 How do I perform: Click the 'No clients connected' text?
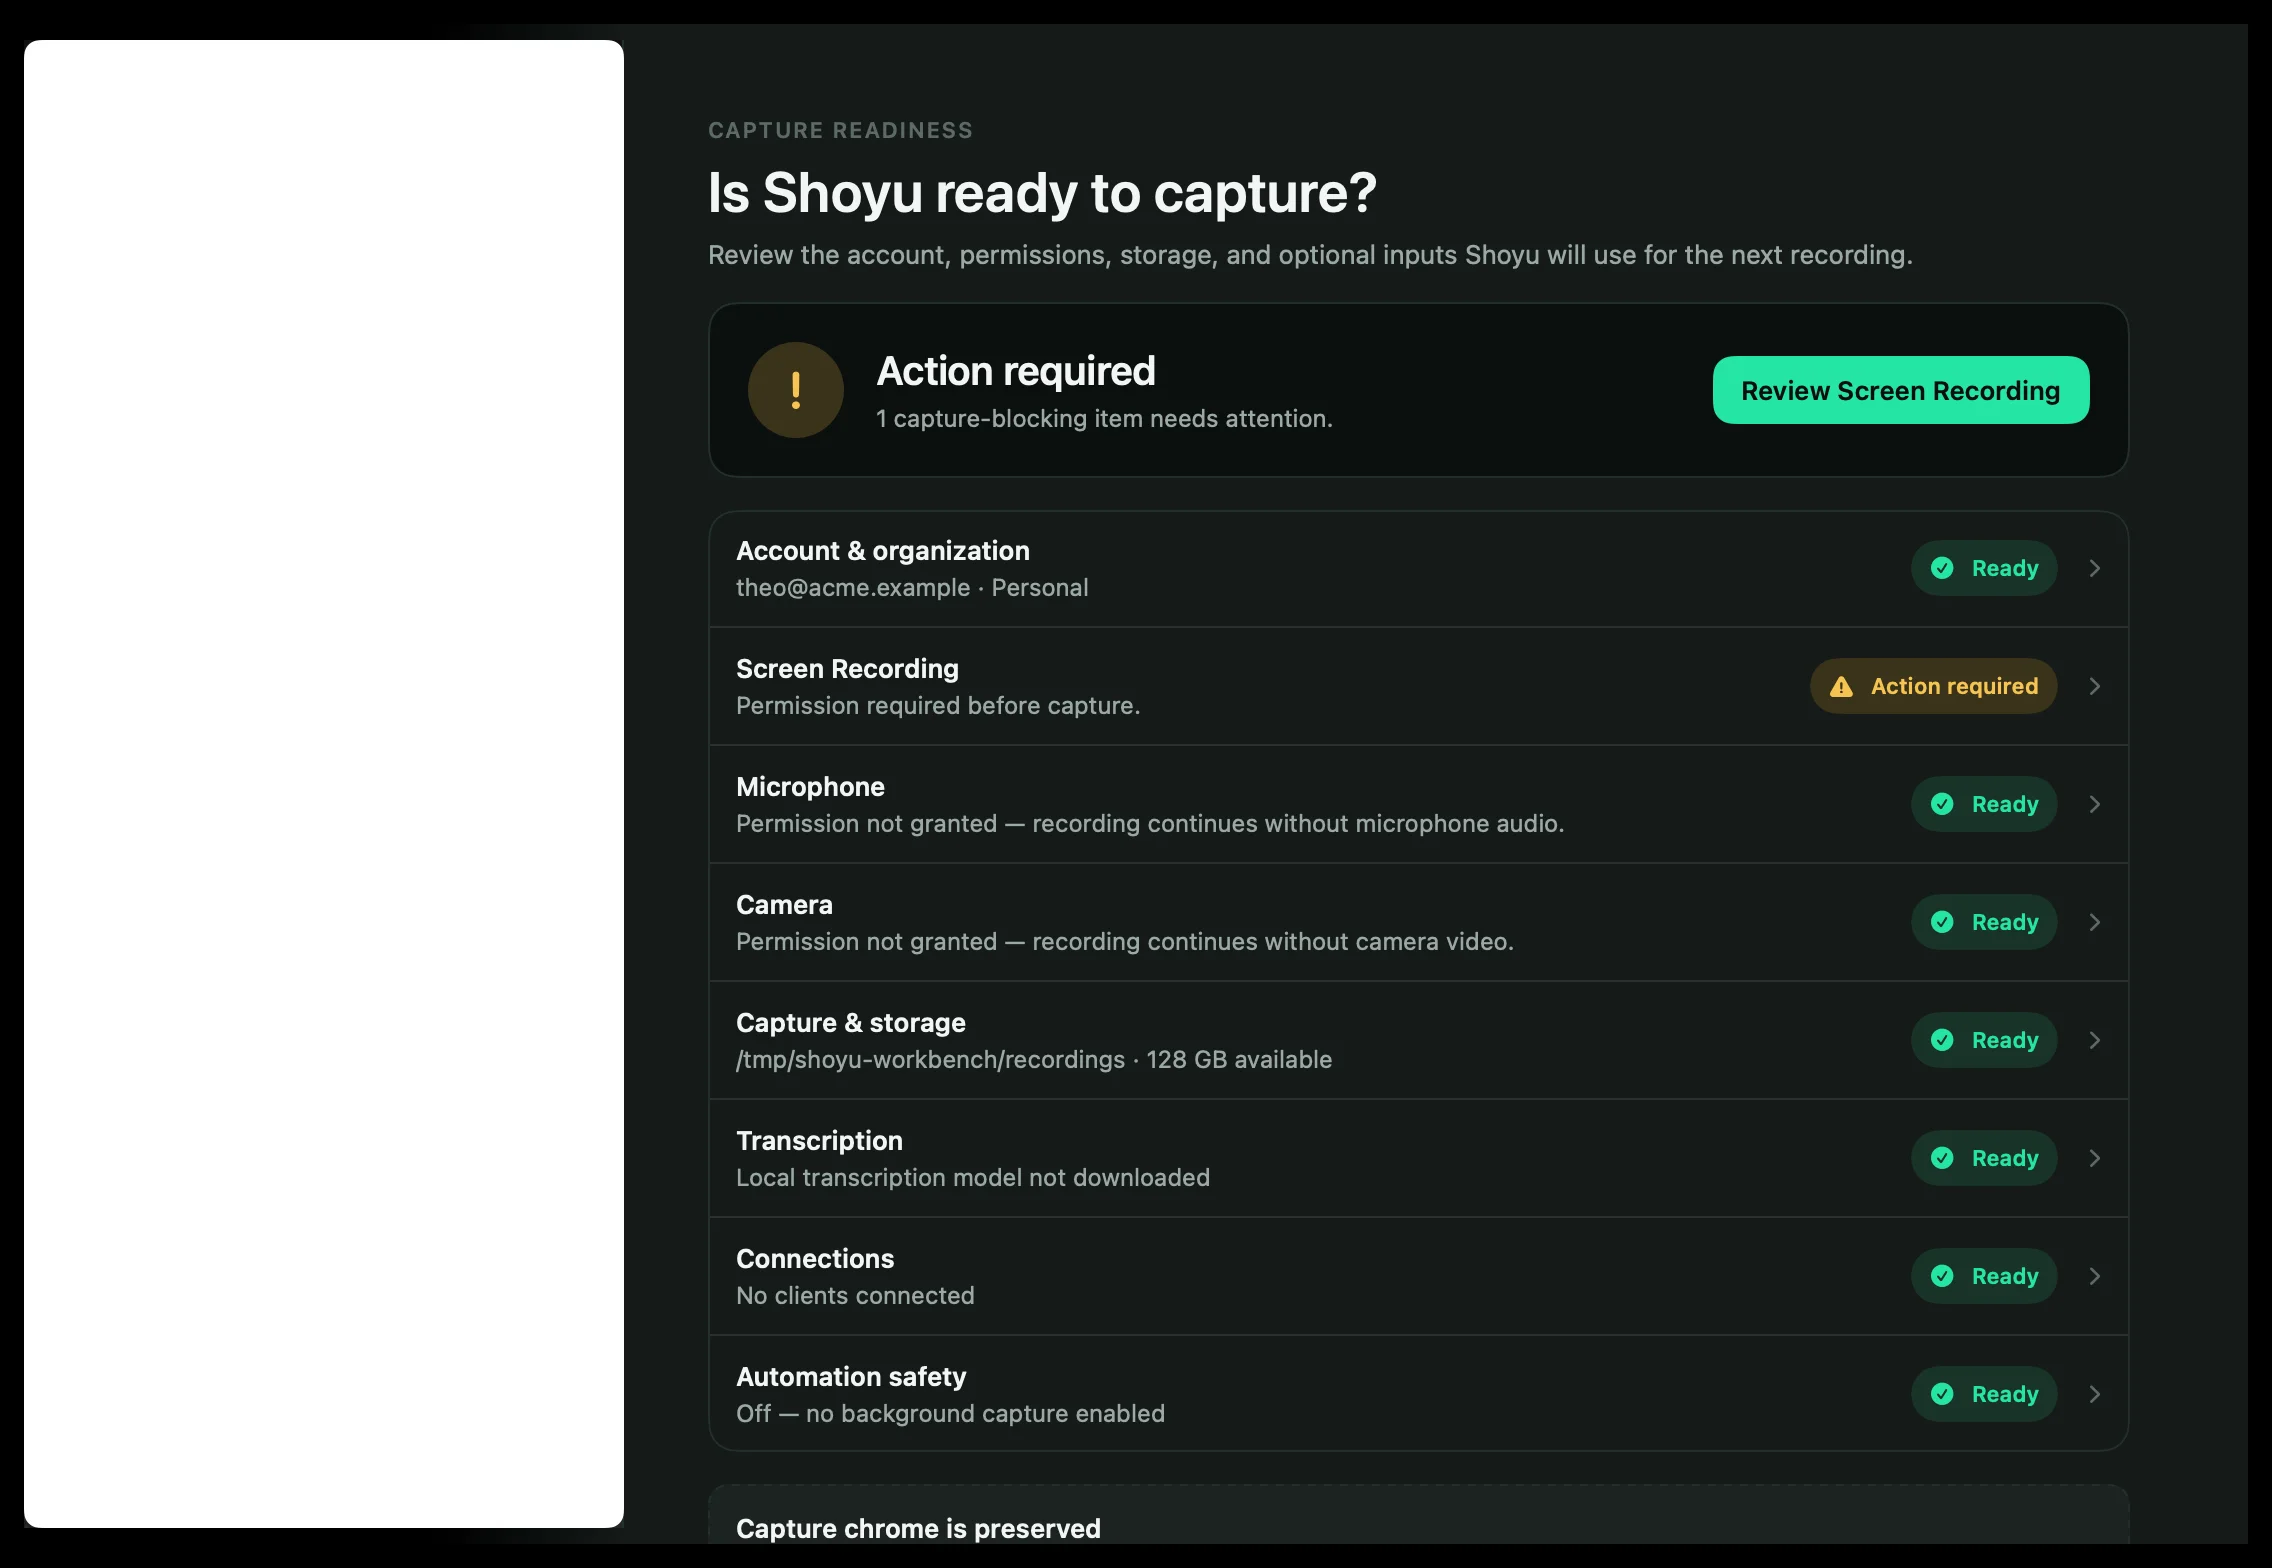[855, 1296]
